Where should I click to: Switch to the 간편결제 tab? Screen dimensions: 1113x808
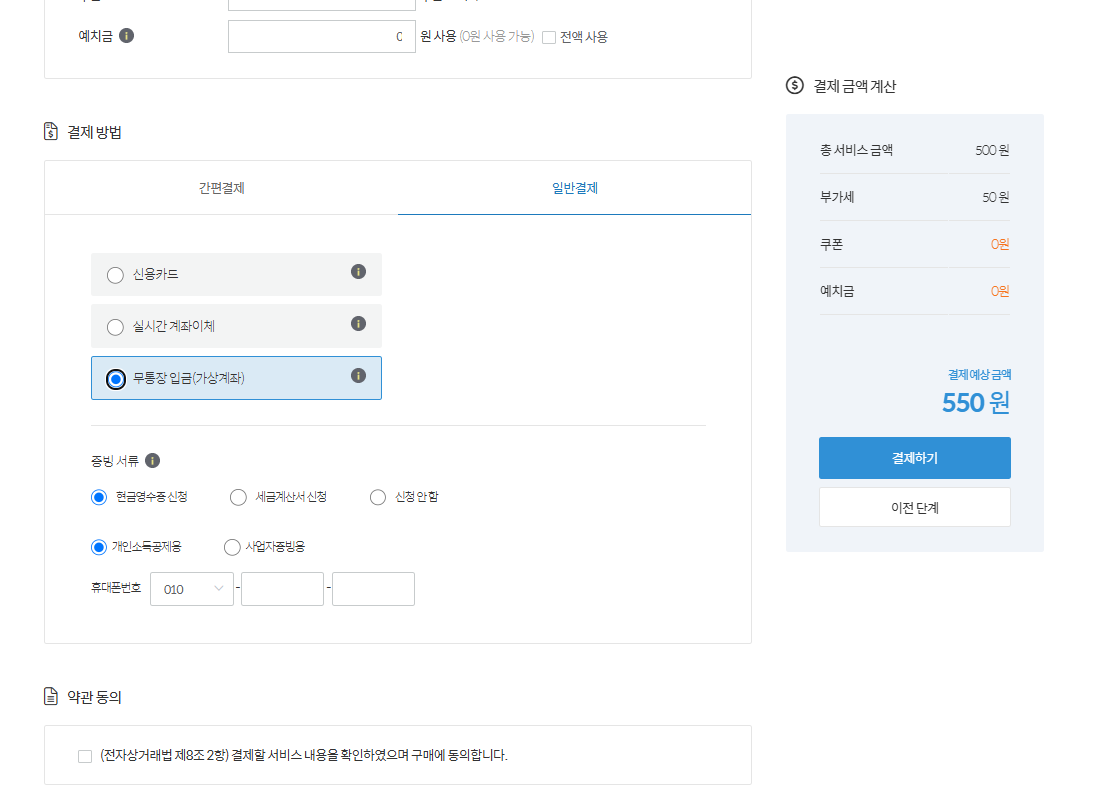coord(221,188)
